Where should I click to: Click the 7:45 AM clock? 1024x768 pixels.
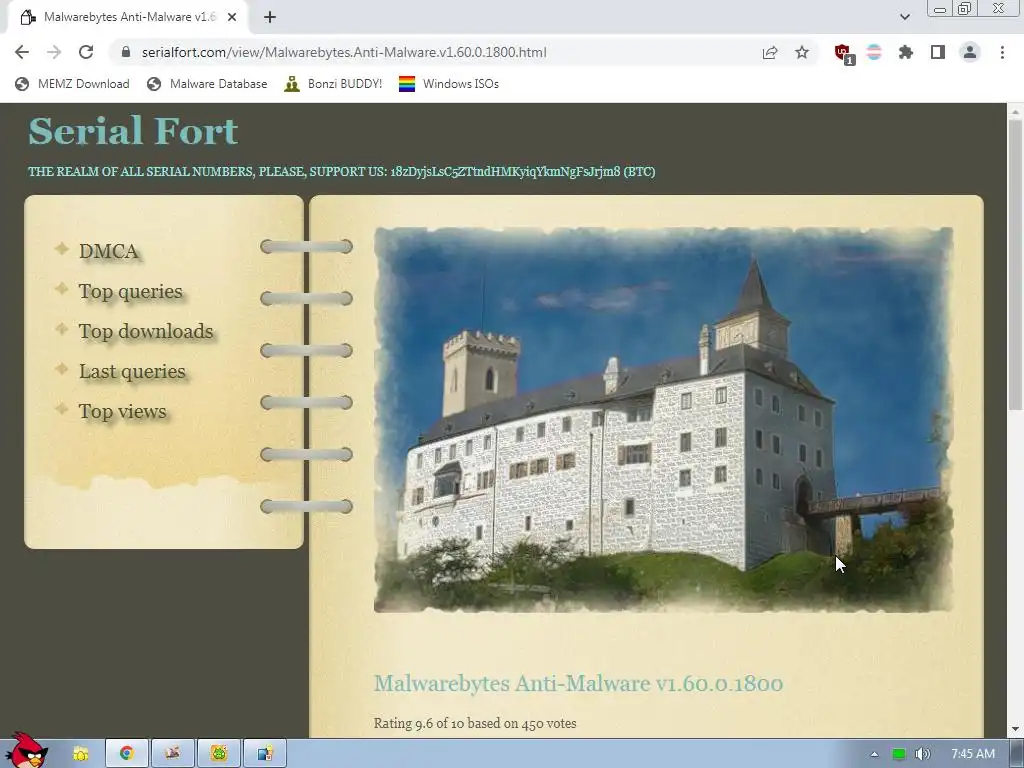973,754
